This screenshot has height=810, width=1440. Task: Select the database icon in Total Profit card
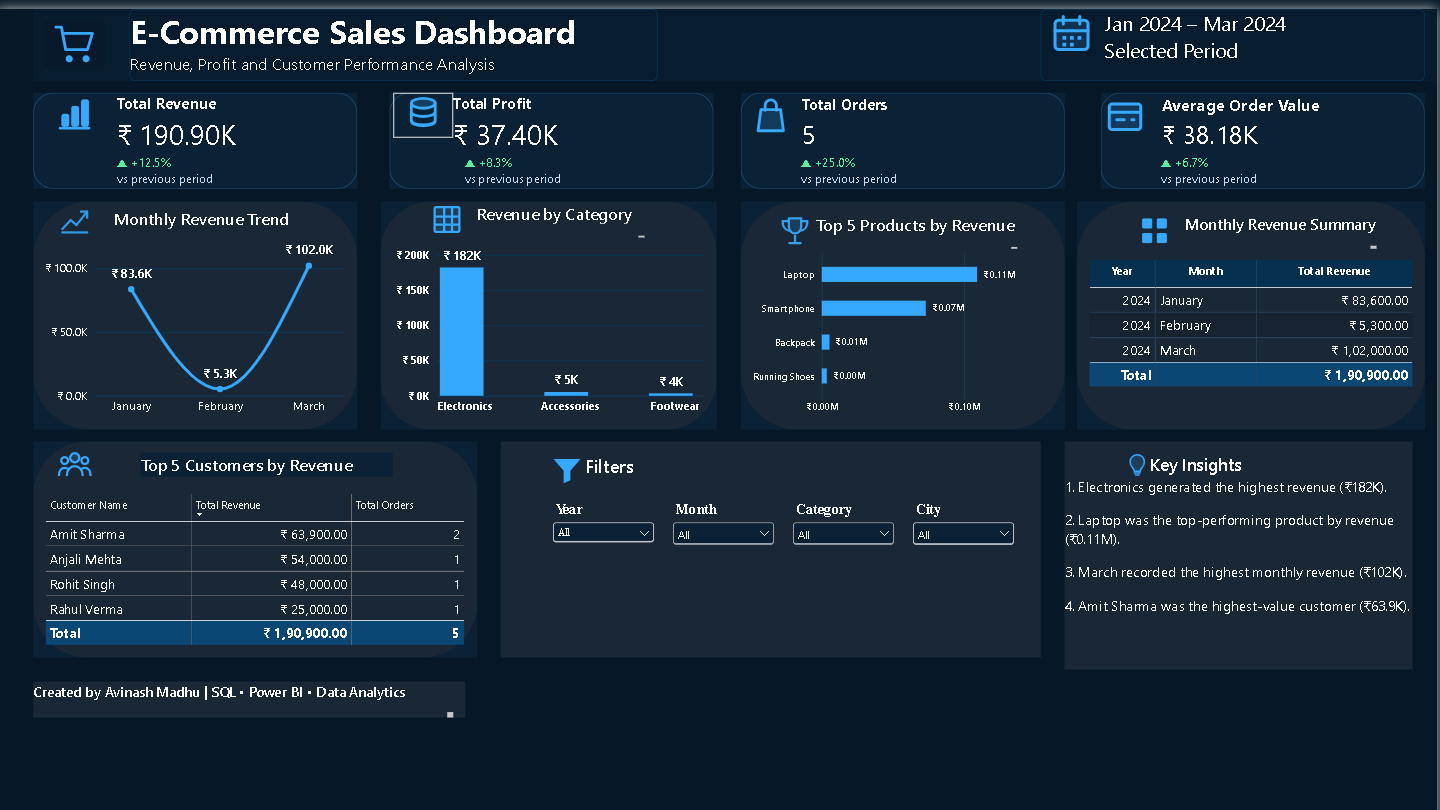pyautogui.click(x=423, y=114)
